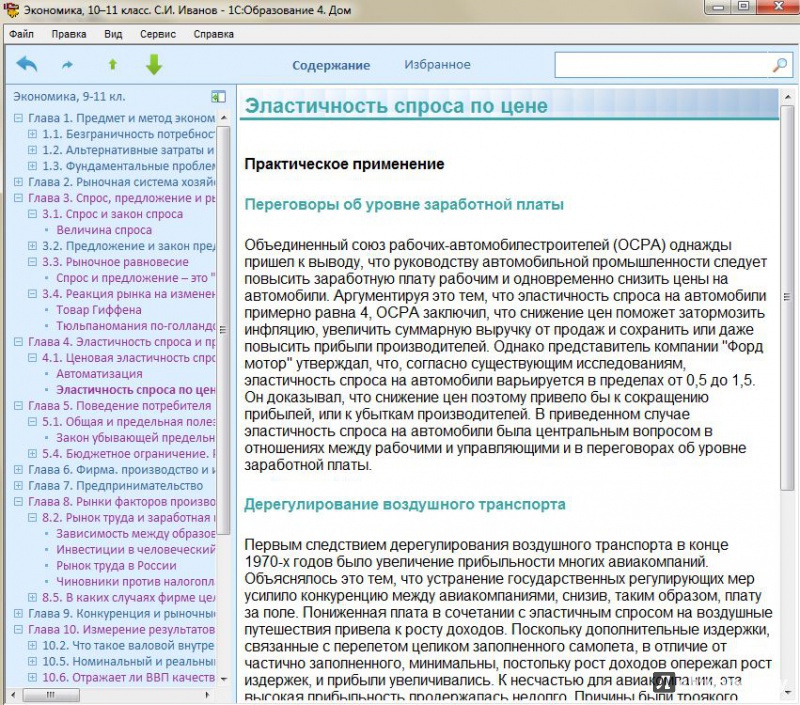Switch to the Избранное tab
Image resolution: width=800 pixels, height=705 pixels.
(438, 65)
